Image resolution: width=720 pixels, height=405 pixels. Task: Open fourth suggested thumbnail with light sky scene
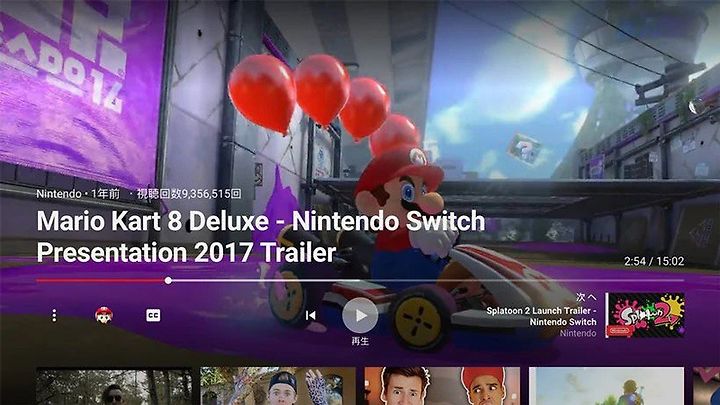606,386
